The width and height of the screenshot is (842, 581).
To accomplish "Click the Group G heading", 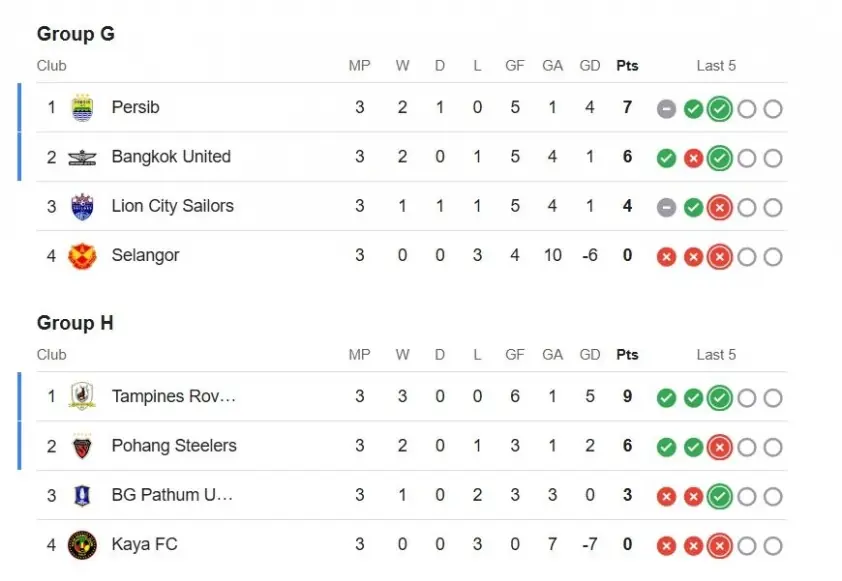I will [76, 34].
